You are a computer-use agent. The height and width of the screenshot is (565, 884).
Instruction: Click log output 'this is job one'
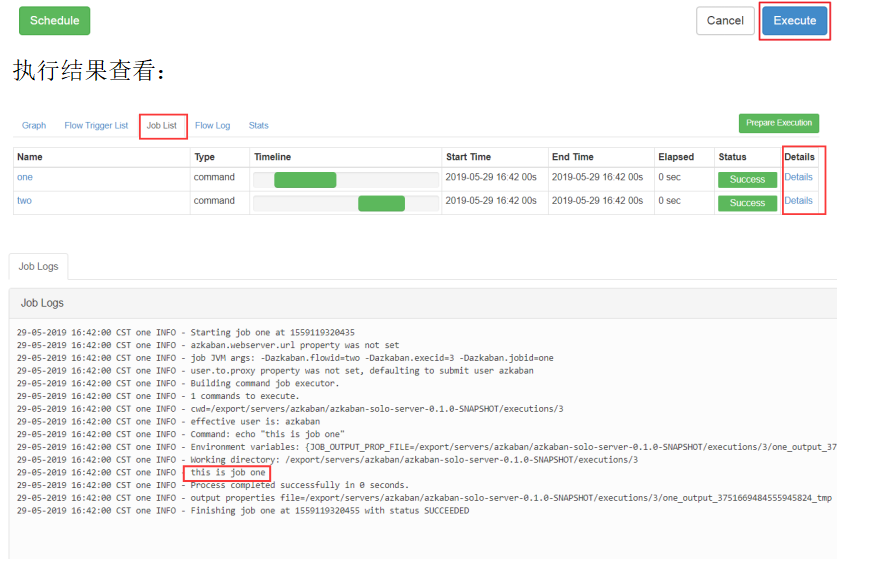(228, 473)
